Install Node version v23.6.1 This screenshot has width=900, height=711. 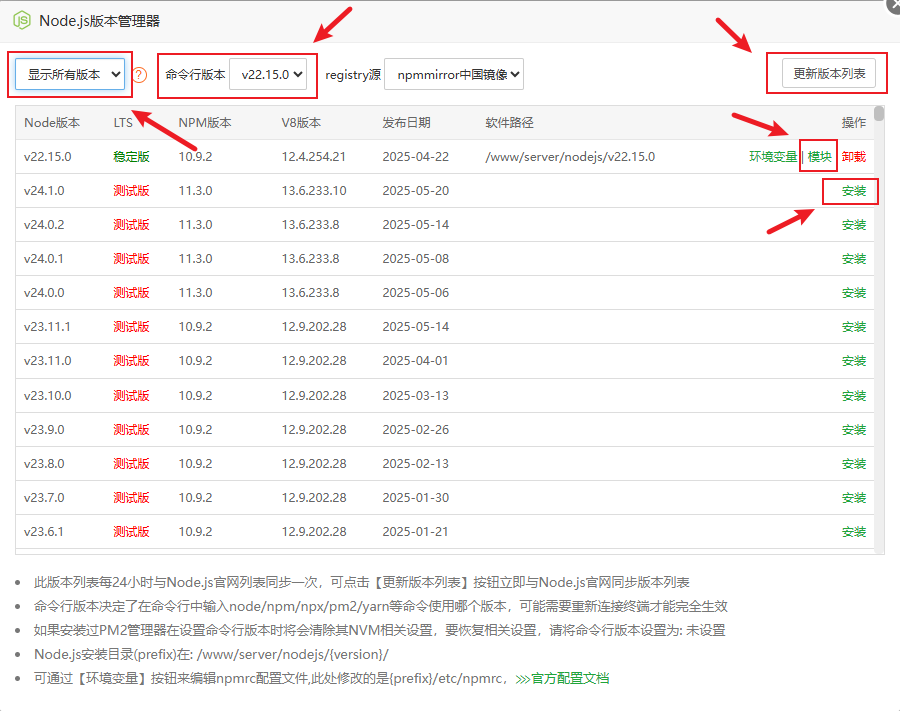tap(854, 532)
